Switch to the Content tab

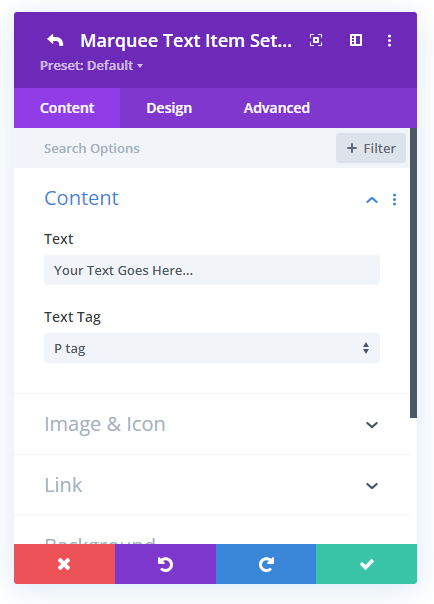pyautogui.click(x=67, y=108)
